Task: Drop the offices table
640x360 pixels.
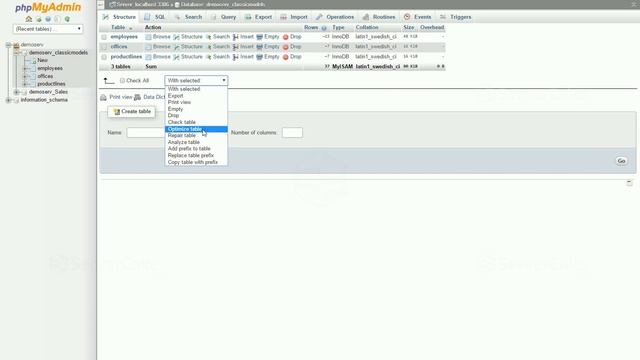Action: [292, 47]
